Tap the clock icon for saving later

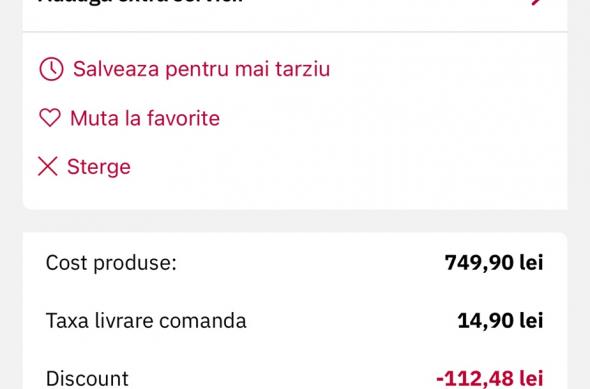(x=51, y=69)
